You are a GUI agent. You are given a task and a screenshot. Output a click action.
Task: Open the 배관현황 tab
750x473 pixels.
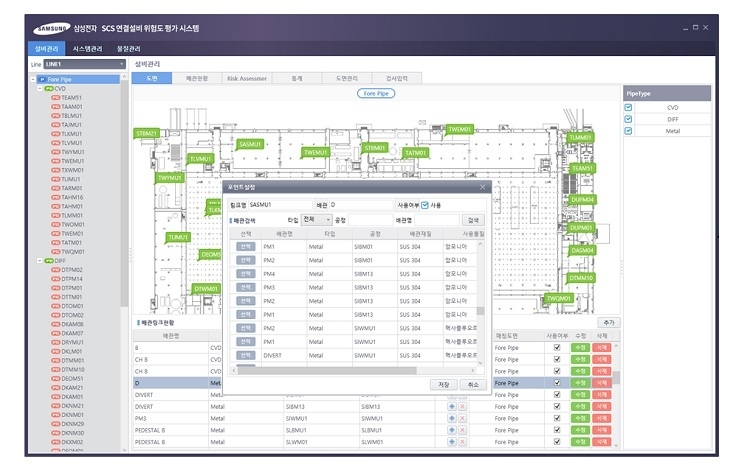coord(197,78)
